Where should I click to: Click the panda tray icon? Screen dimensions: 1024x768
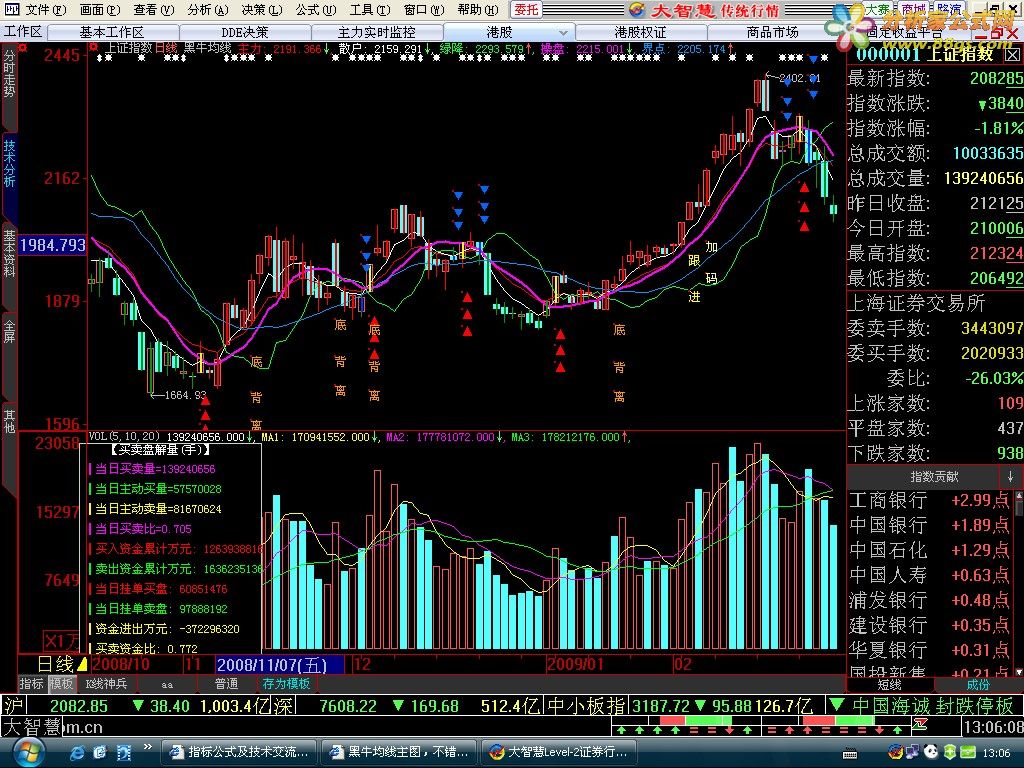931,752
